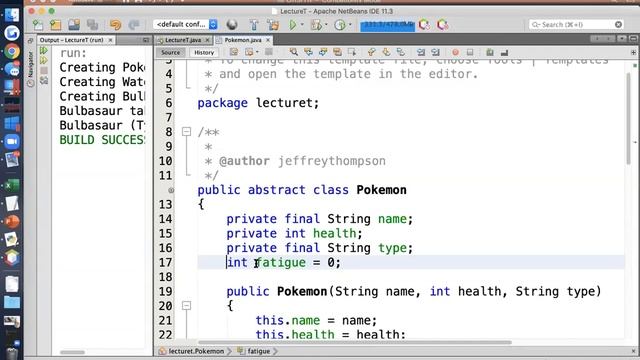Click fatigue in the breadcrumb bar
640x360 pixels.
coord(259,351)
